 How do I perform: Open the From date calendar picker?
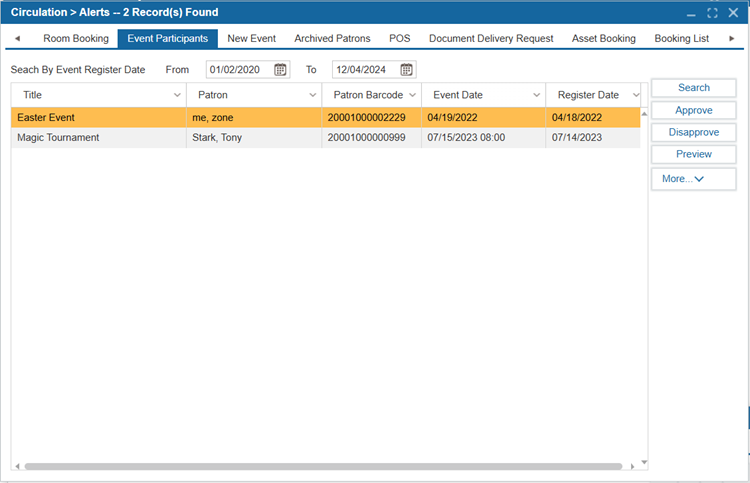[280, 70]
